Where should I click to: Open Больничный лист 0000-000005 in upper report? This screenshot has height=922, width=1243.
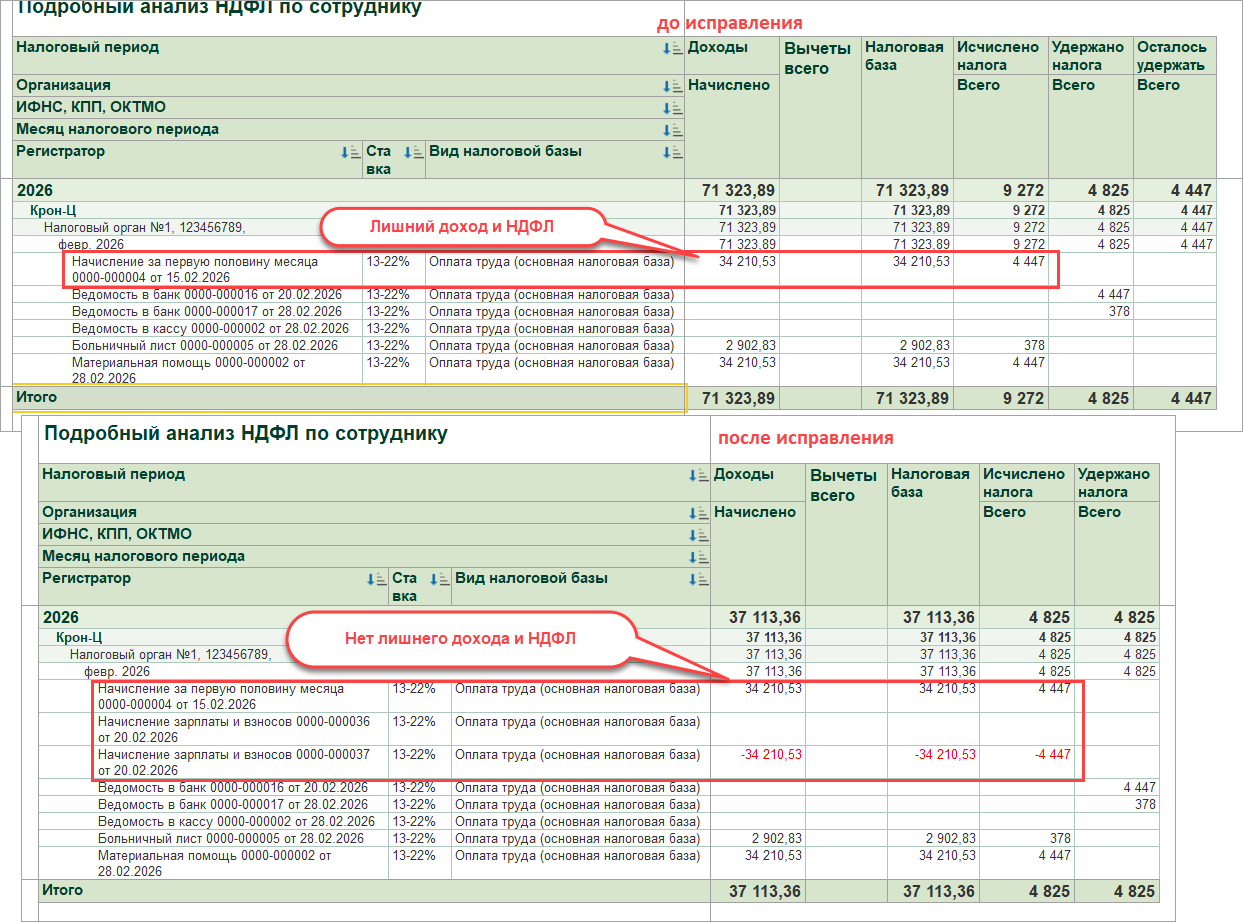pyautogui.click(x=205, y=345)
